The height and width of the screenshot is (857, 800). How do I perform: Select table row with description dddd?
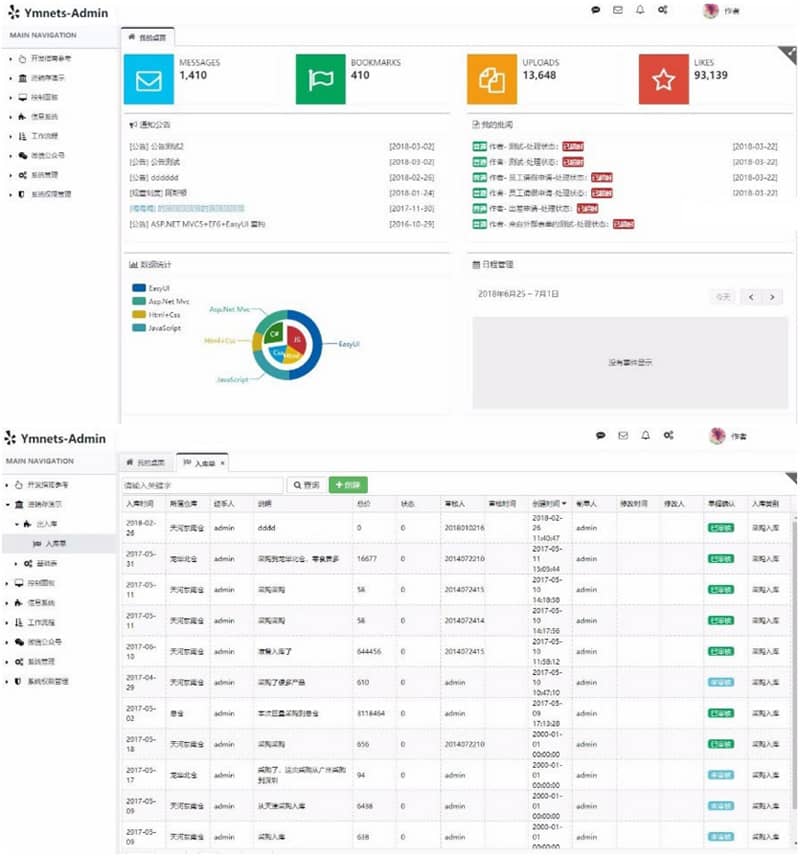tap(457, 529)
